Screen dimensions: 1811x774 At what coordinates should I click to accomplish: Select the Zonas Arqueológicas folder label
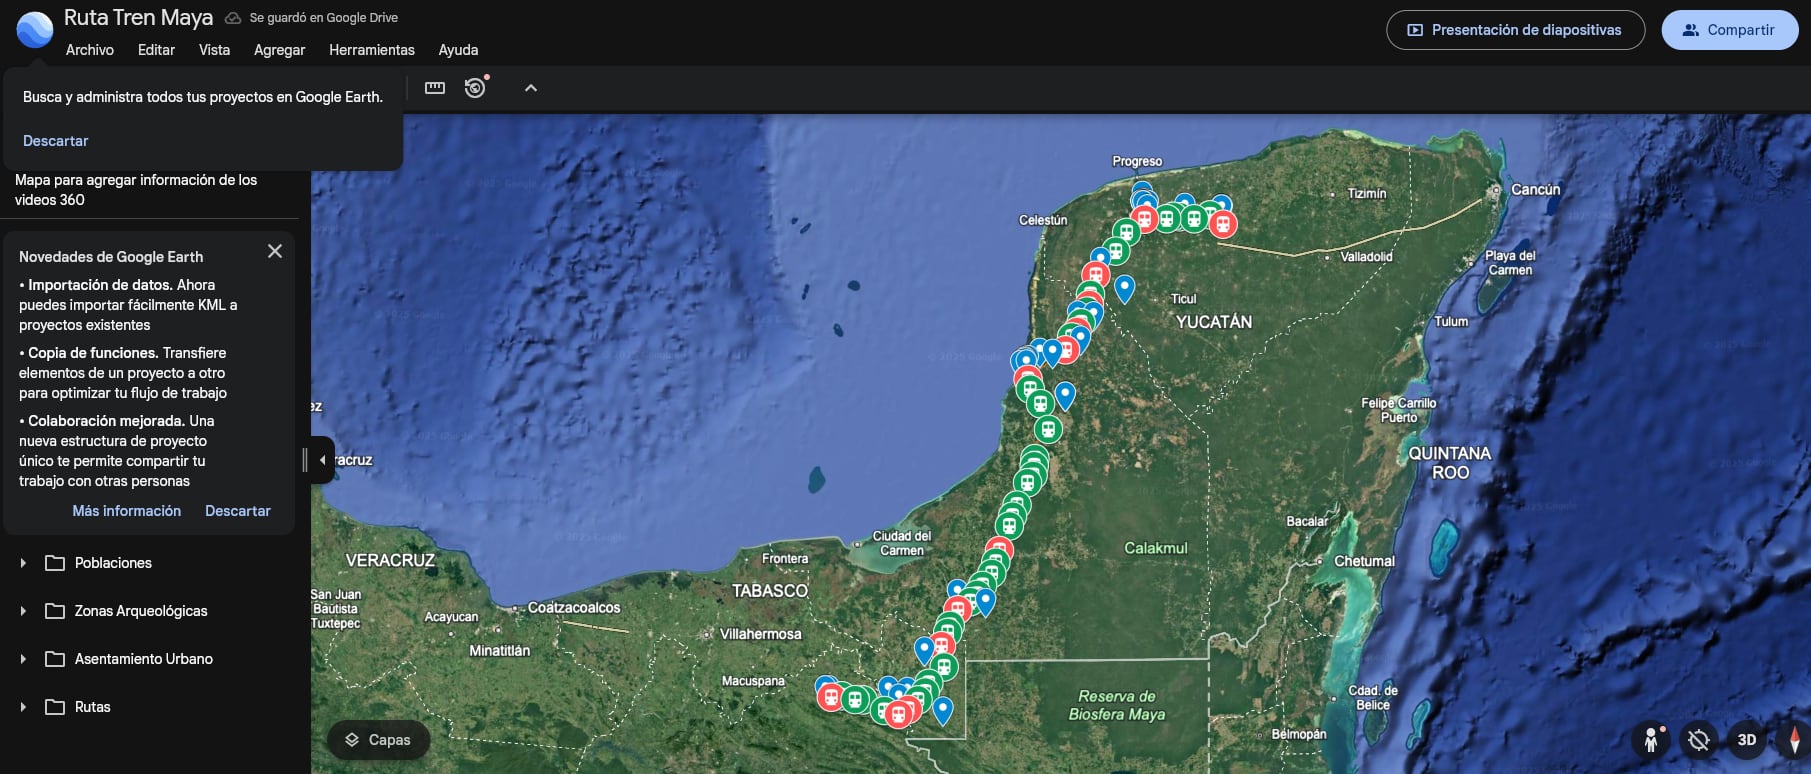[x=141, y=611]
